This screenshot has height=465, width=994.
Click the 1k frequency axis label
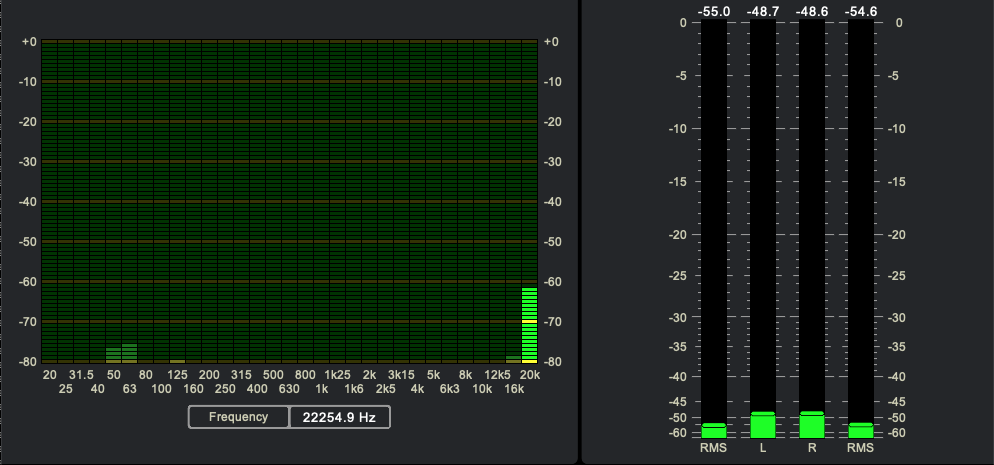pos(322,388)
